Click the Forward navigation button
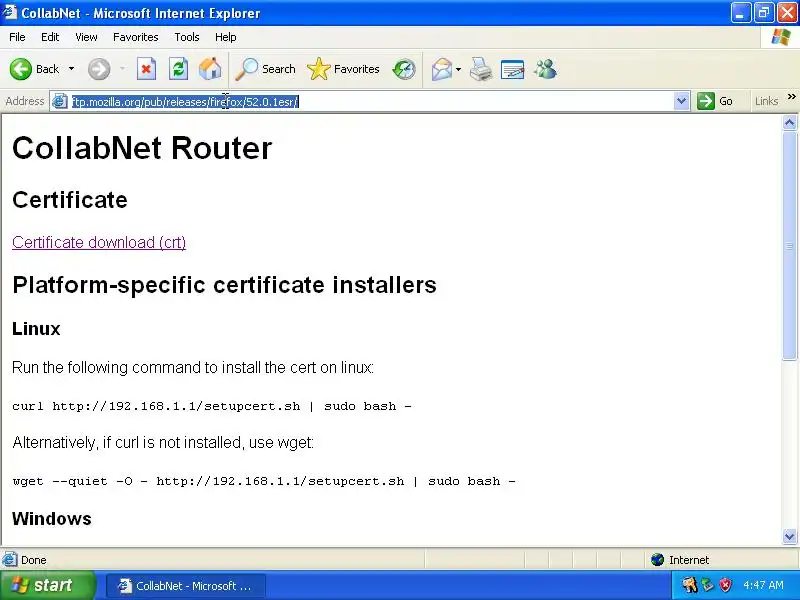The width and height of the screenshot is (800, 600). [99, 69]
